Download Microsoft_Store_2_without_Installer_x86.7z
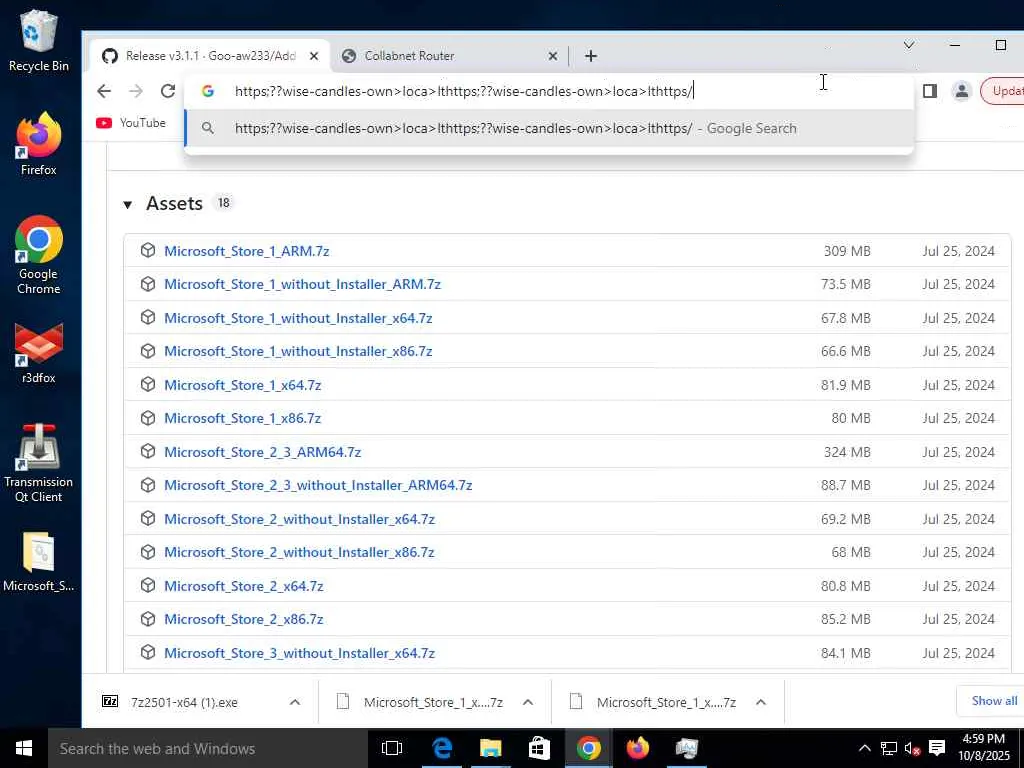 point(299,552)
